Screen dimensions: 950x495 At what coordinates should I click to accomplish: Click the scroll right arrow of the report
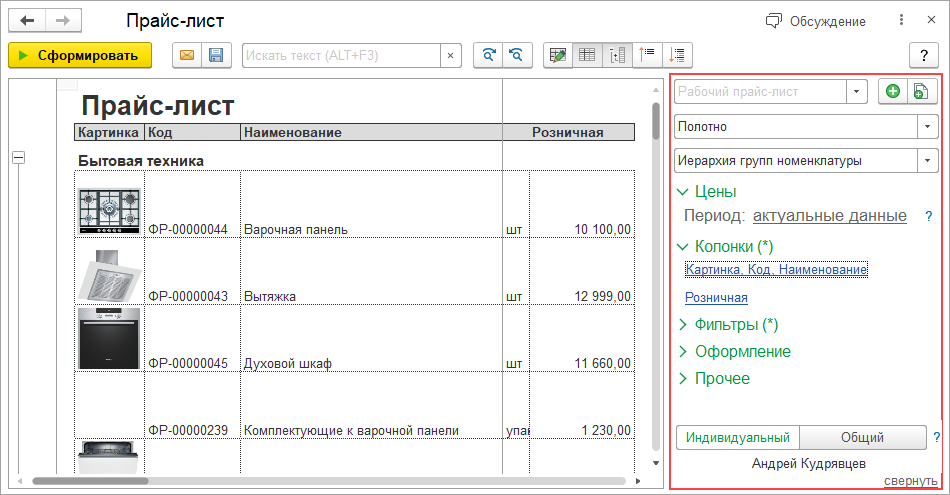pyautogui.click(x=638, y=481)
